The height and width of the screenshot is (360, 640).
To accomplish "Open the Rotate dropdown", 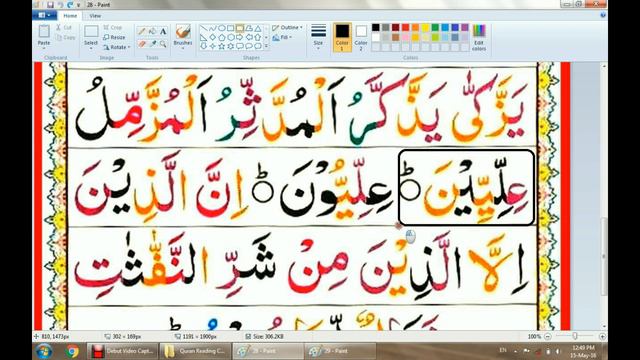I will coord(117,47).
